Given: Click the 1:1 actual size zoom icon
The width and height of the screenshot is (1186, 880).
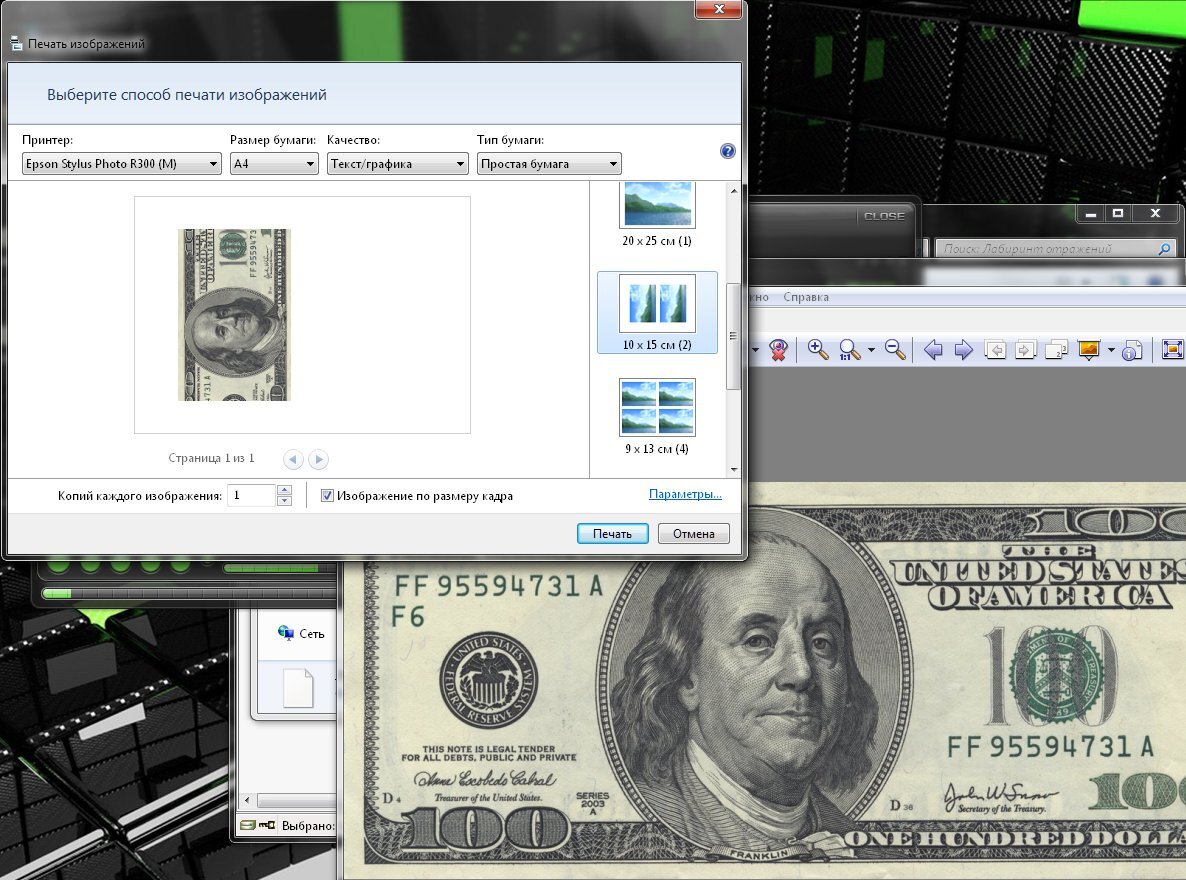Looking at the screenshot, I should (x=849, y=350).
